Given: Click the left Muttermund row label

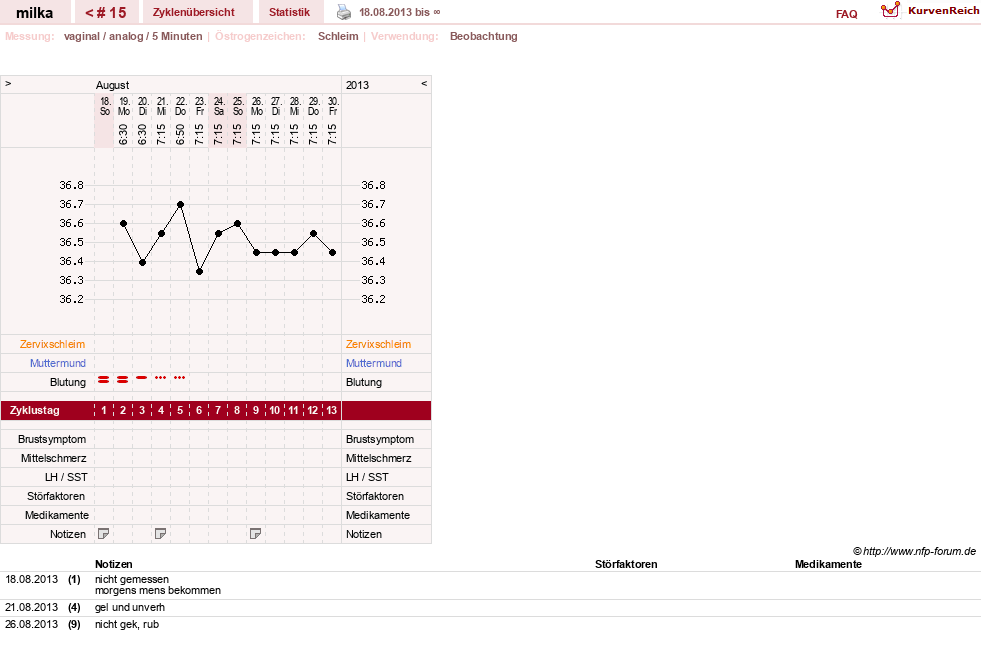Looking at the screenshot, I should tap(58, 363).
